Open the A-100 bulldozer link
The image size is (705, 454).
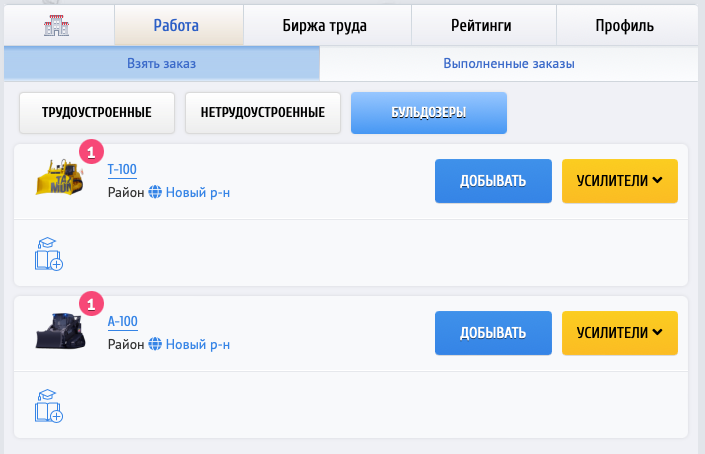[x=122, y=321]
